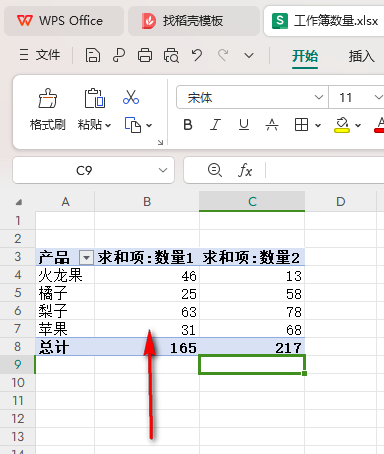Viewport: 384px width, 454px height.
Task: Click the 总计 cell
Action: 65,347
